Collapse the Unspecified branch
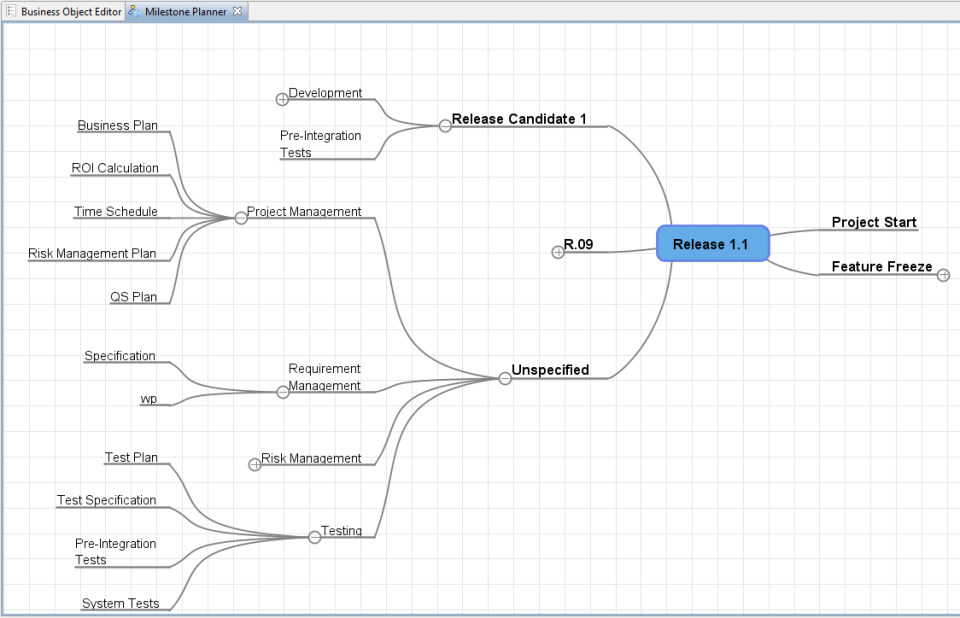Viewport: 960px width, 618px height. click(504, 379)
